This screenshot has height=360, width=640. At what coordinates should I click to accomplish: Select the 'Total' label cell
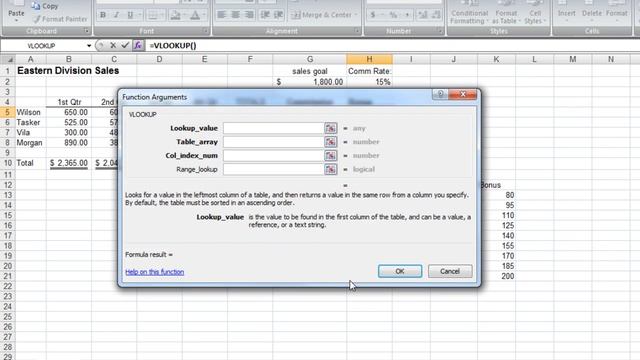coord(31,163)
